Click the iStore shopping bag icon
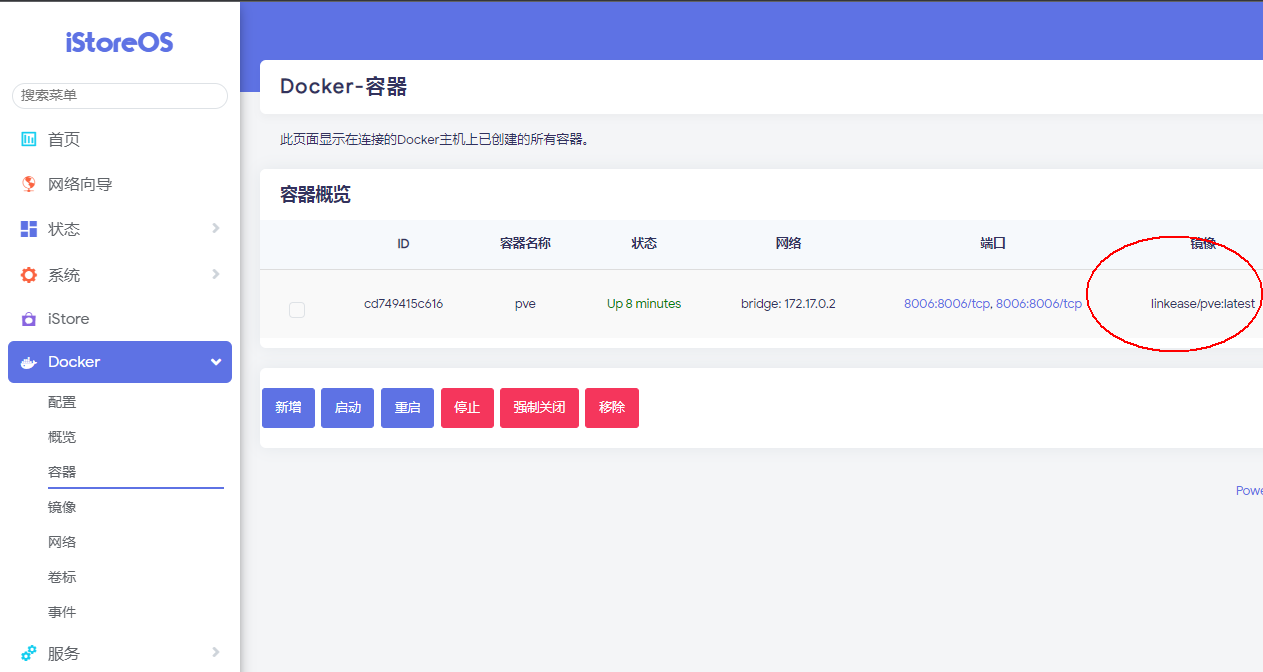This screenshot has height=672, width=1263. click(29, 319)
